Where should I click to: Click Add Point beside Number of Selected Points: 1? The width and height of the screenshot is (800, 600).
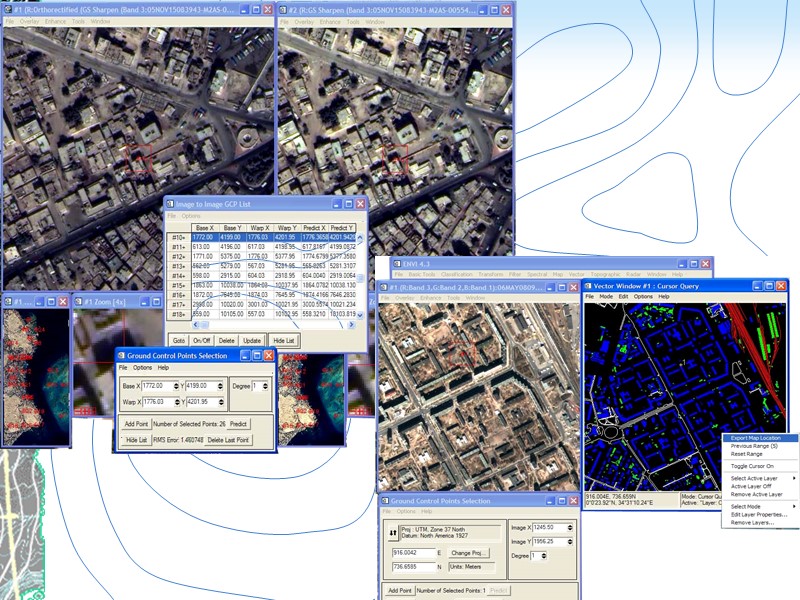click(x=399, y=590)
